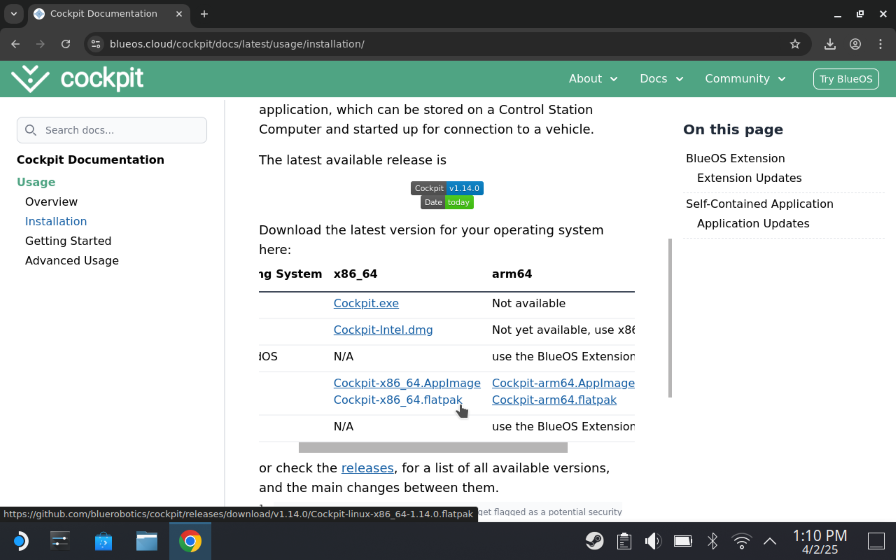Show hidden system tray icons
This screenshot has width=896, height=560.
(x=769, y=542)
